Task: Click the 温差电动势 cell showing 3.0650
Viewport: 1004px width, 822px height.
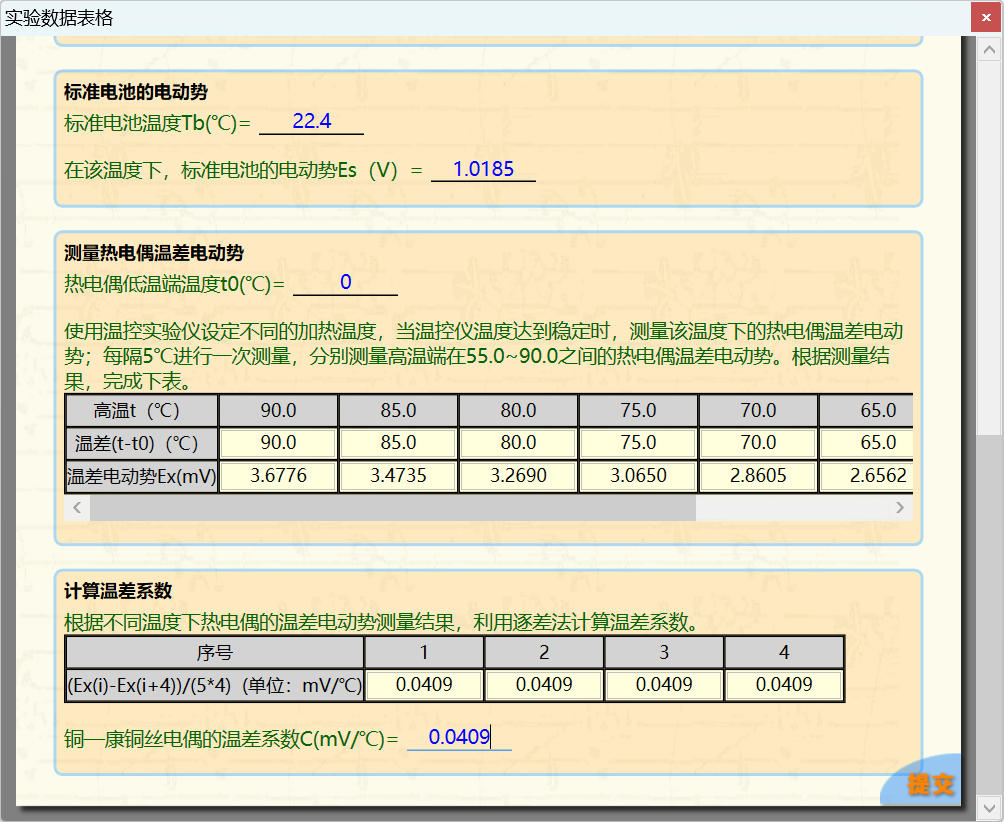Action: (x=638, y=477)
